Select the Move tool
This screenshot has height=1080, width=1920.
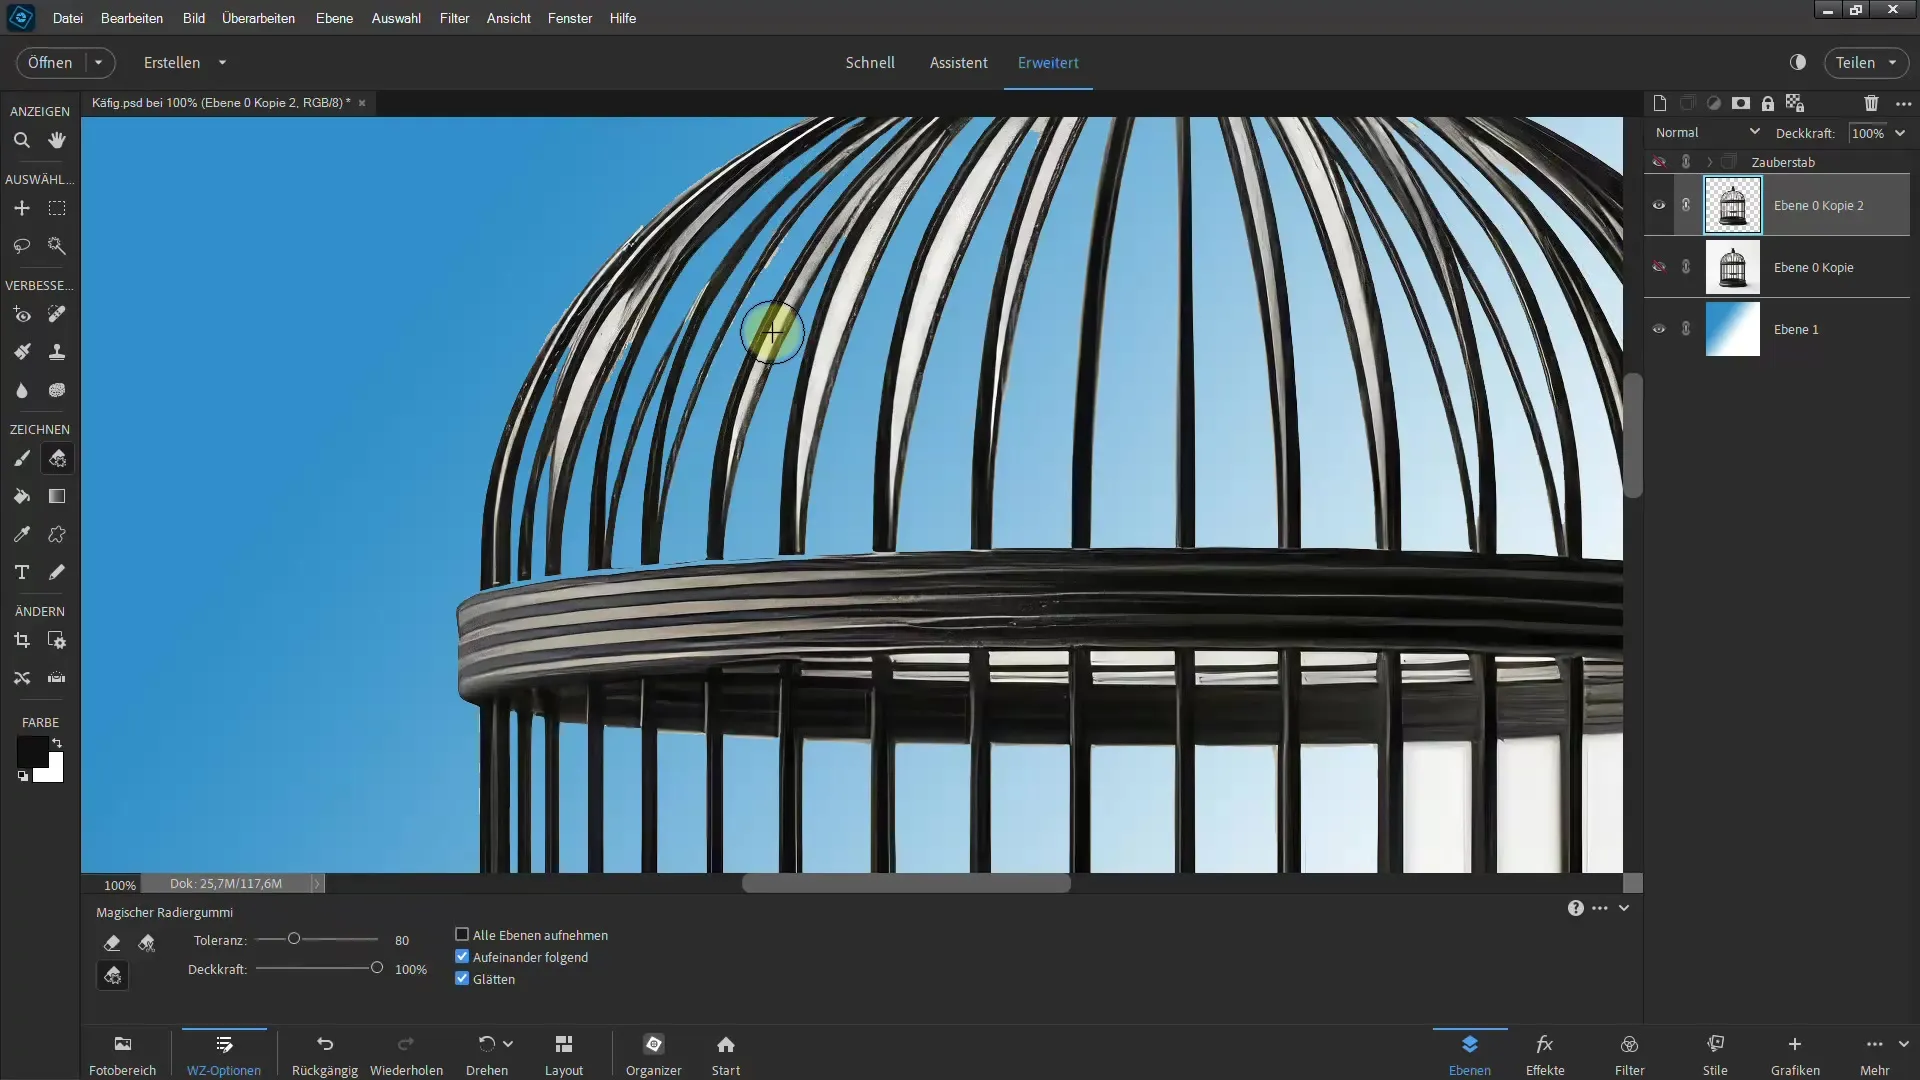coord(21,208)
